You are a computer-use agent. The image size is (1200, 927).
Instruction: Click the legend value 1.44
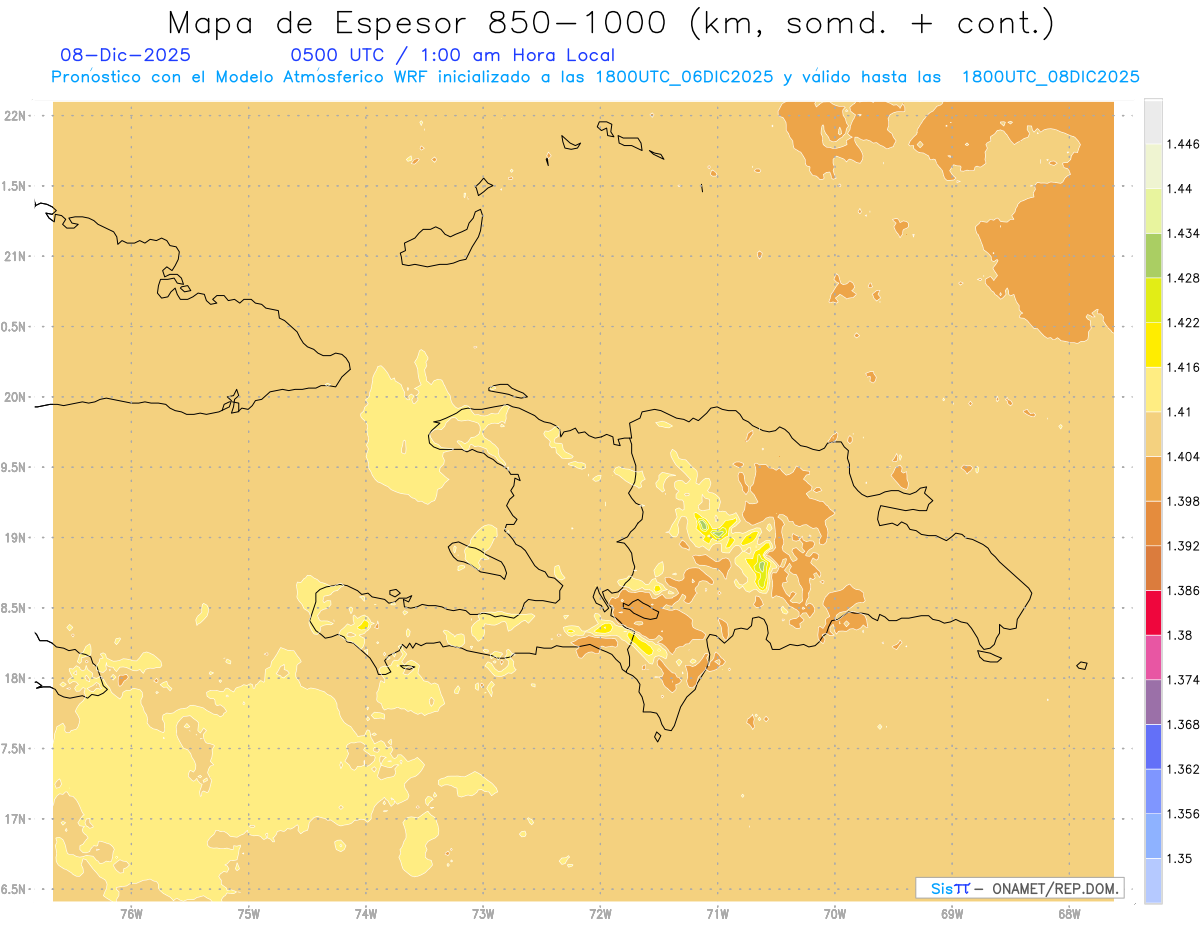pos(1181,188)
